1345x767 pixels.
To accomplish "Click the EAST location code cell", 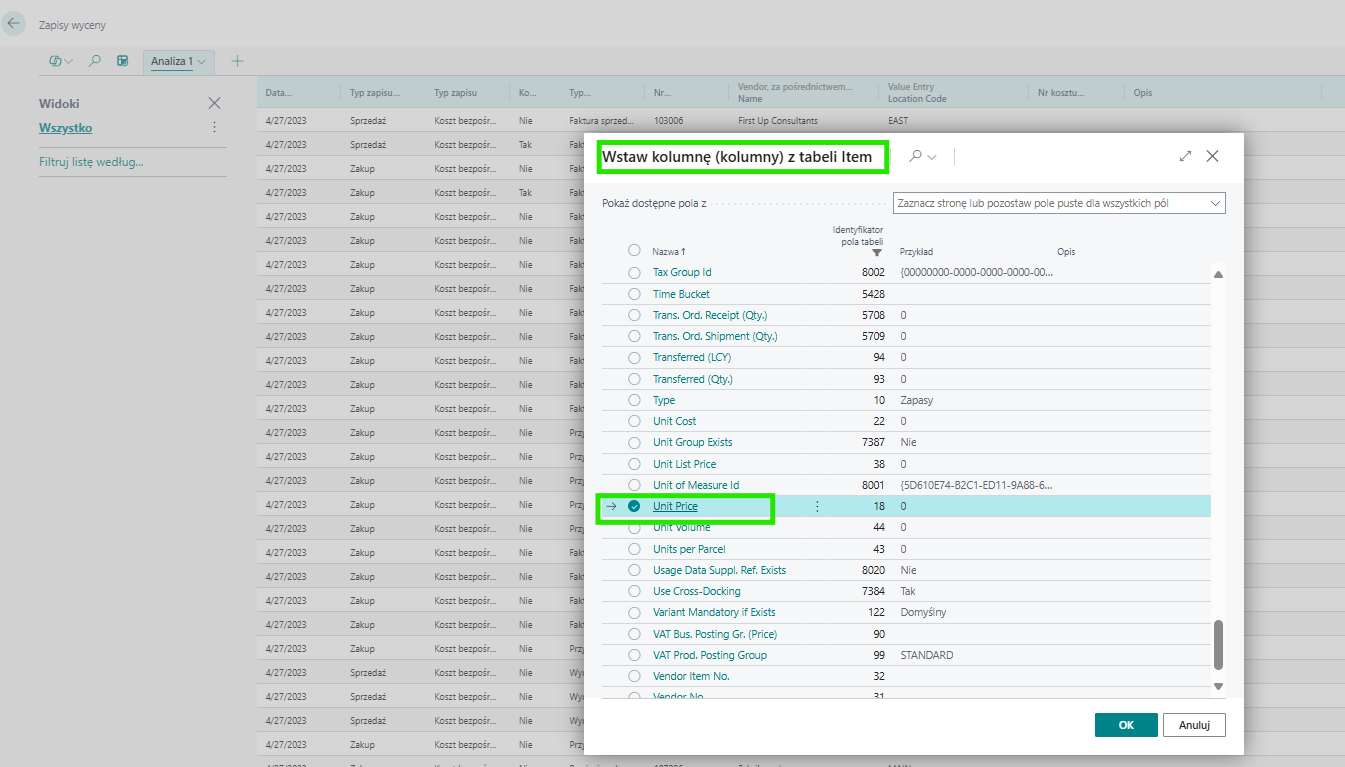I will (898, 120).
